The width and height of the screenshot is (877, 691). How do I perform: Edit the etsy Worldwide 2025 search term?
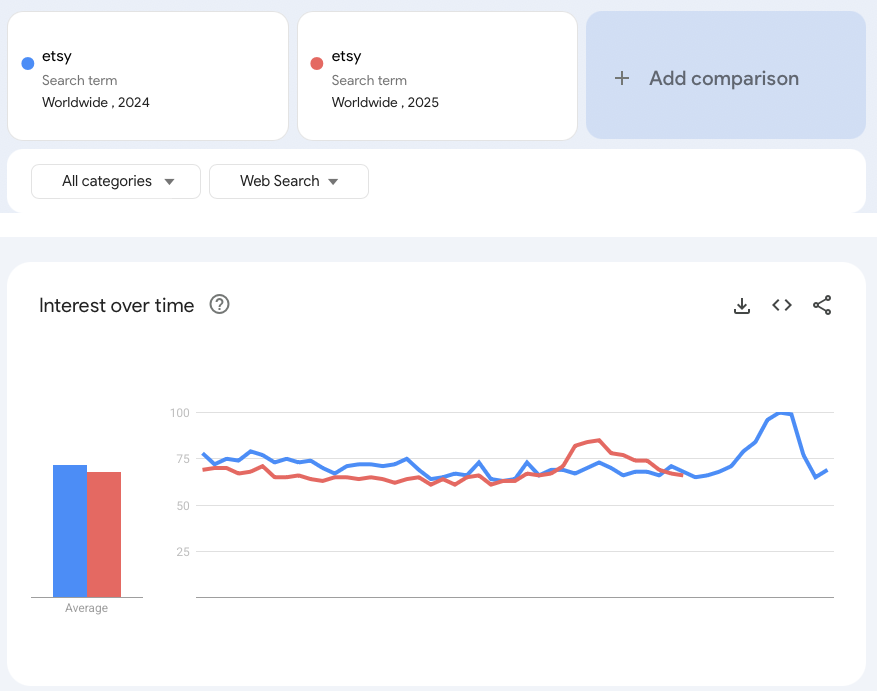(437, 76)
